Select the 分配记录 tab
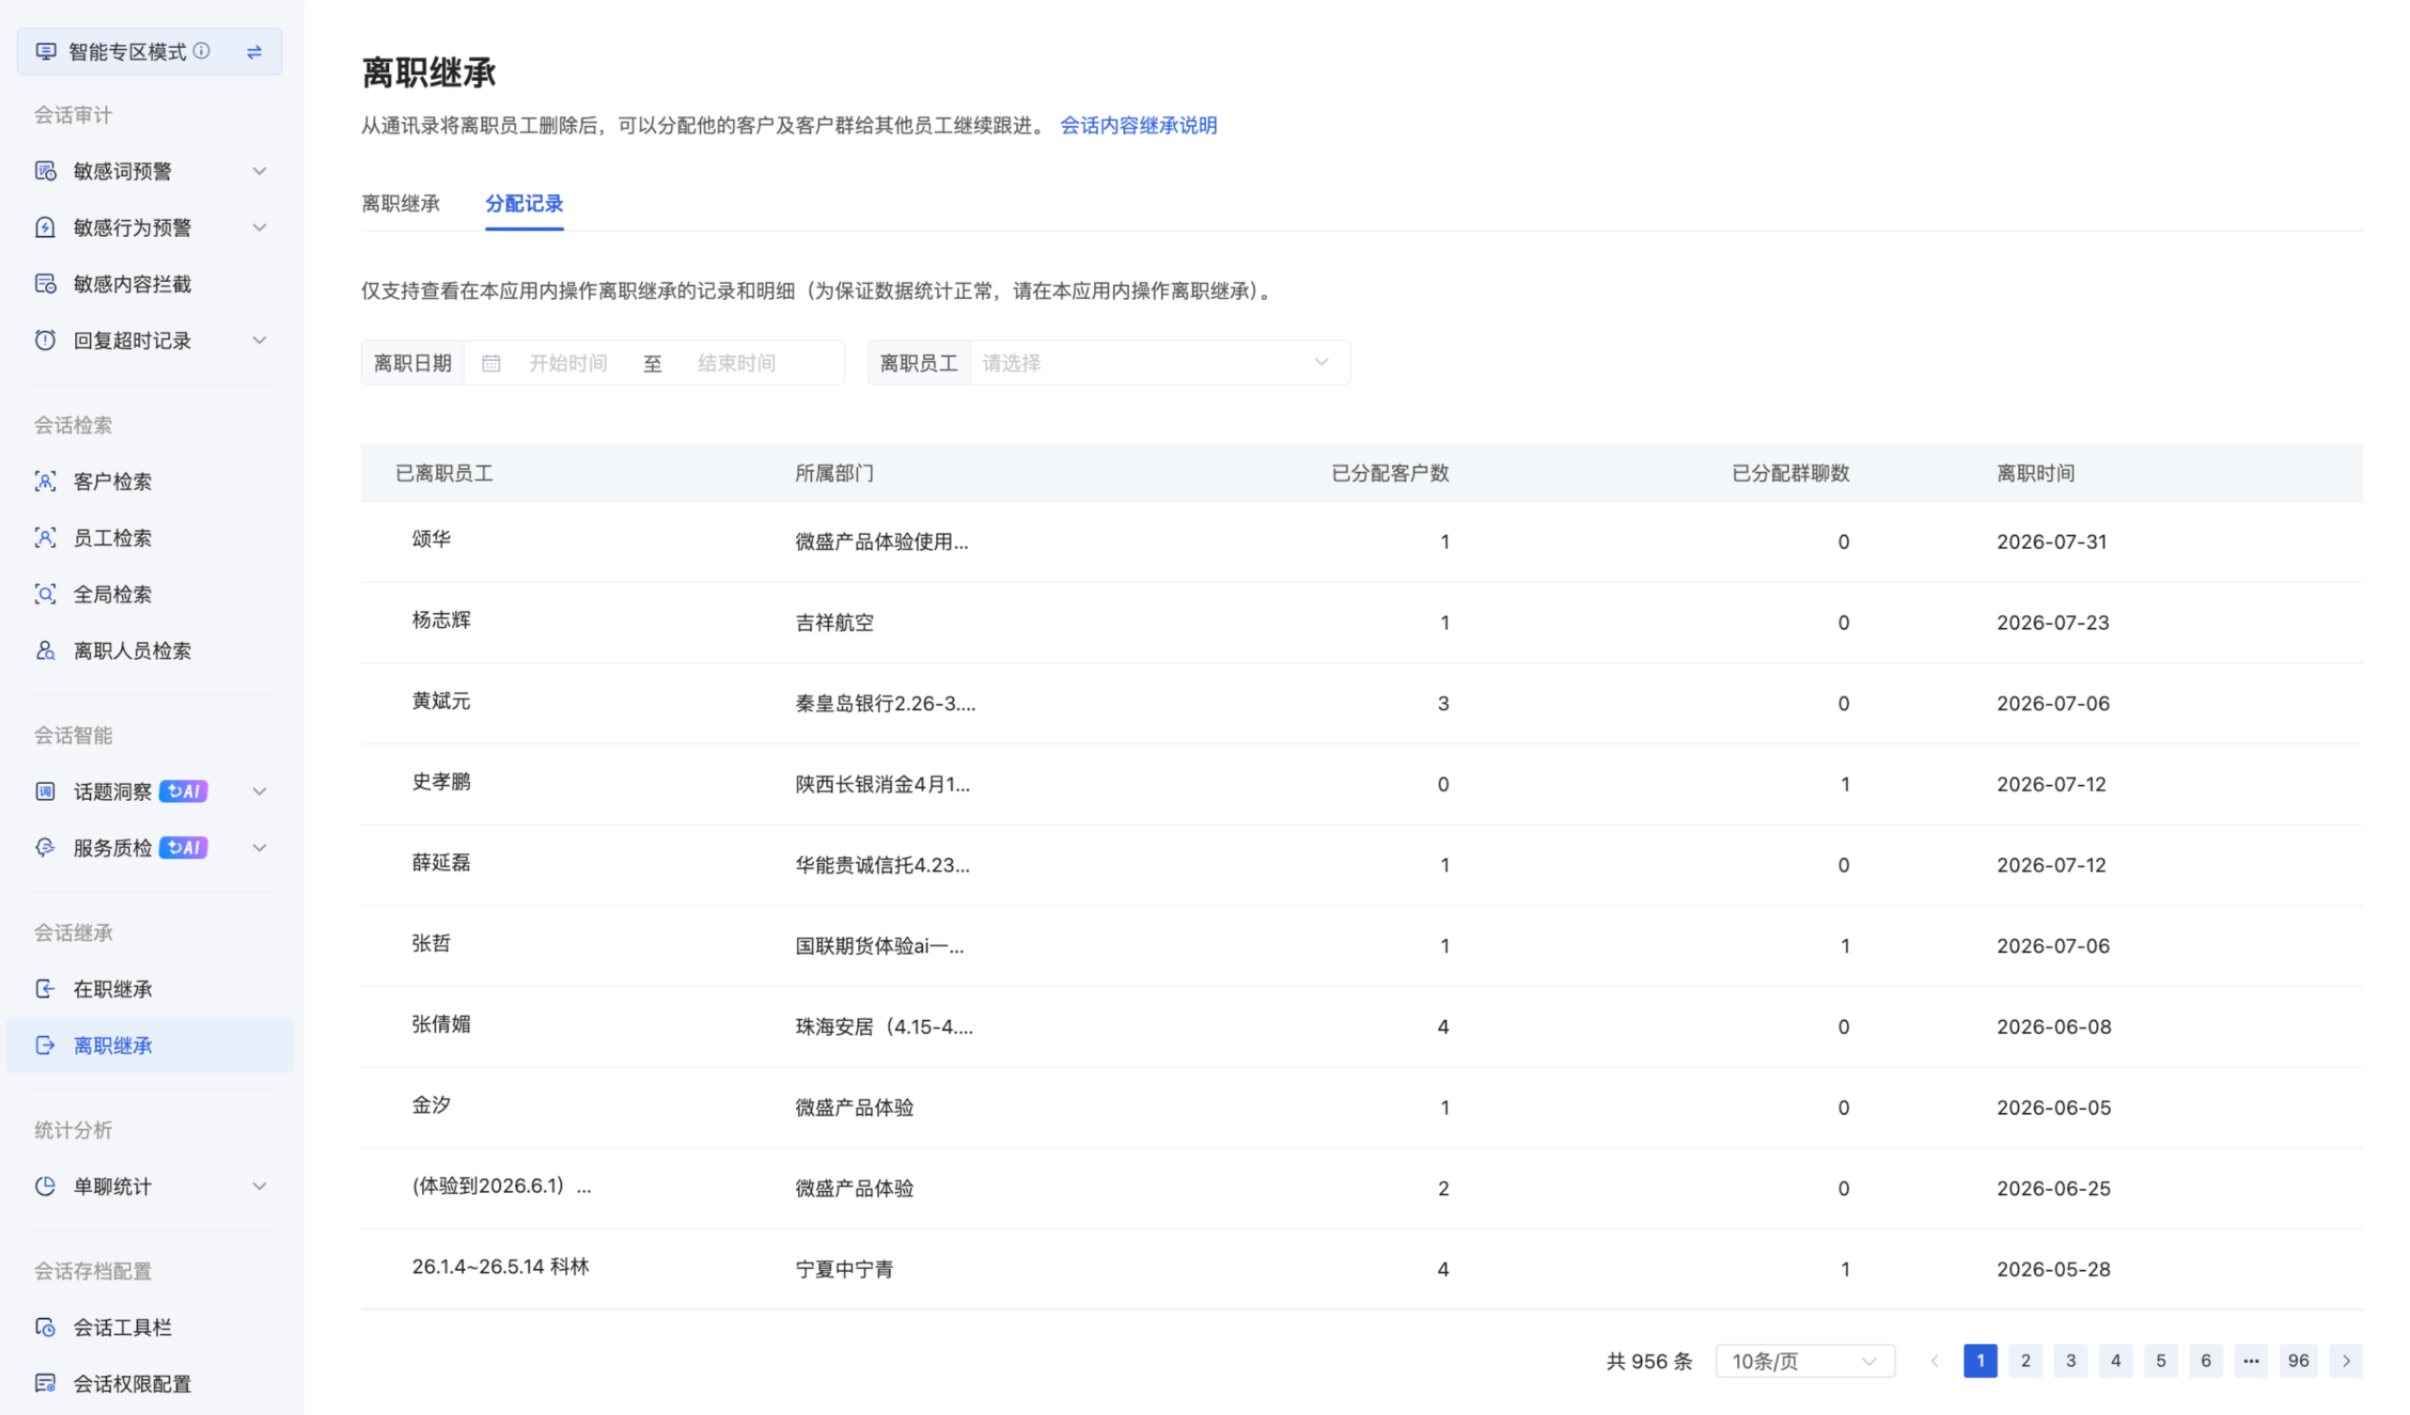Image resolution: width=2410 pixels, height=1415 pixels. [x=524, y=203]
